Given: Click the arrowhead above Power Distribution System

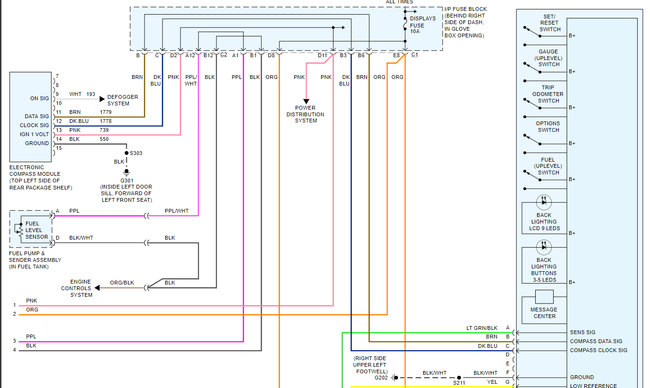Looking at the screenshot, I should 306,101.
